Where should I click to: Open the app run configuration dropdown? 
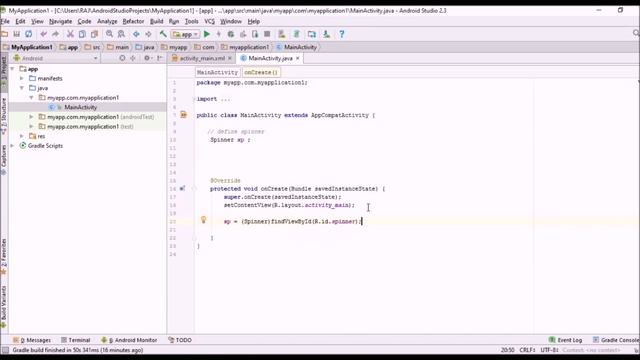[185, 34]
